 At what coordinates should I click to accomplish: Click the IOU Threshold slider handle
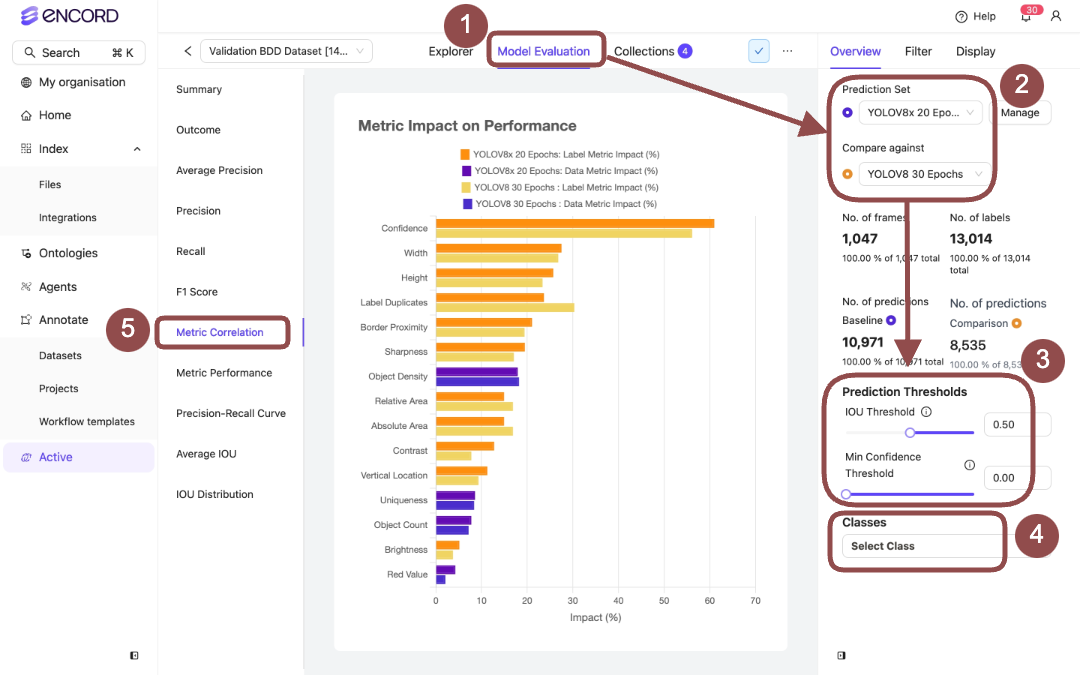click(x=910, y=433)
